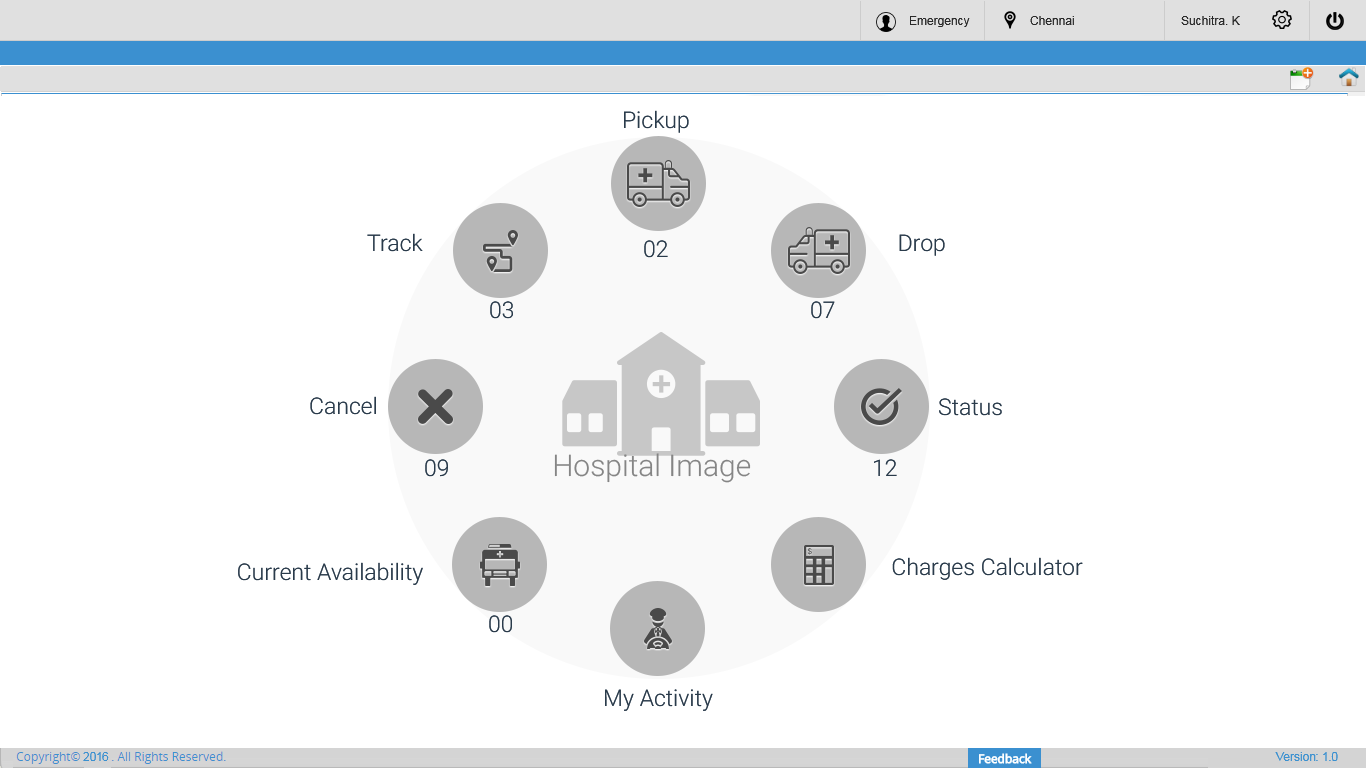The image size is (1366, 768).
Task: Open the Pickup ambulance icon
Action: (x=658, y=184)
